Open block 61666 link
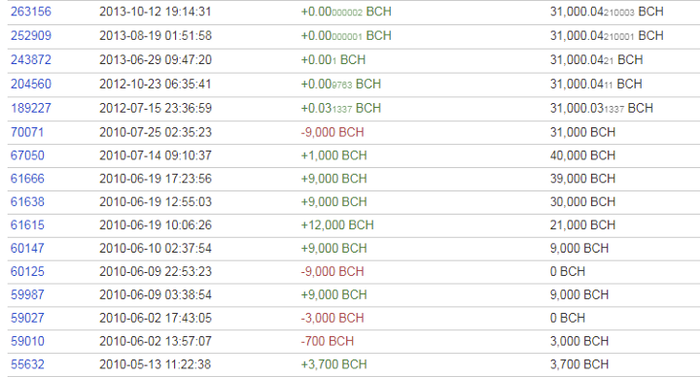 tap(27, 179)
